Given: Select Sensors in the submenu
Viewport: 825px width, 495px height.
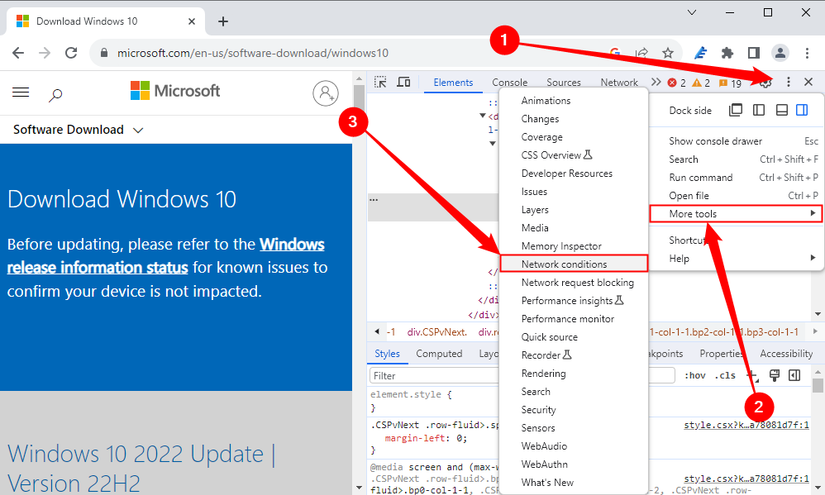Looking at the screenshot, I should [x=574, y=428].
